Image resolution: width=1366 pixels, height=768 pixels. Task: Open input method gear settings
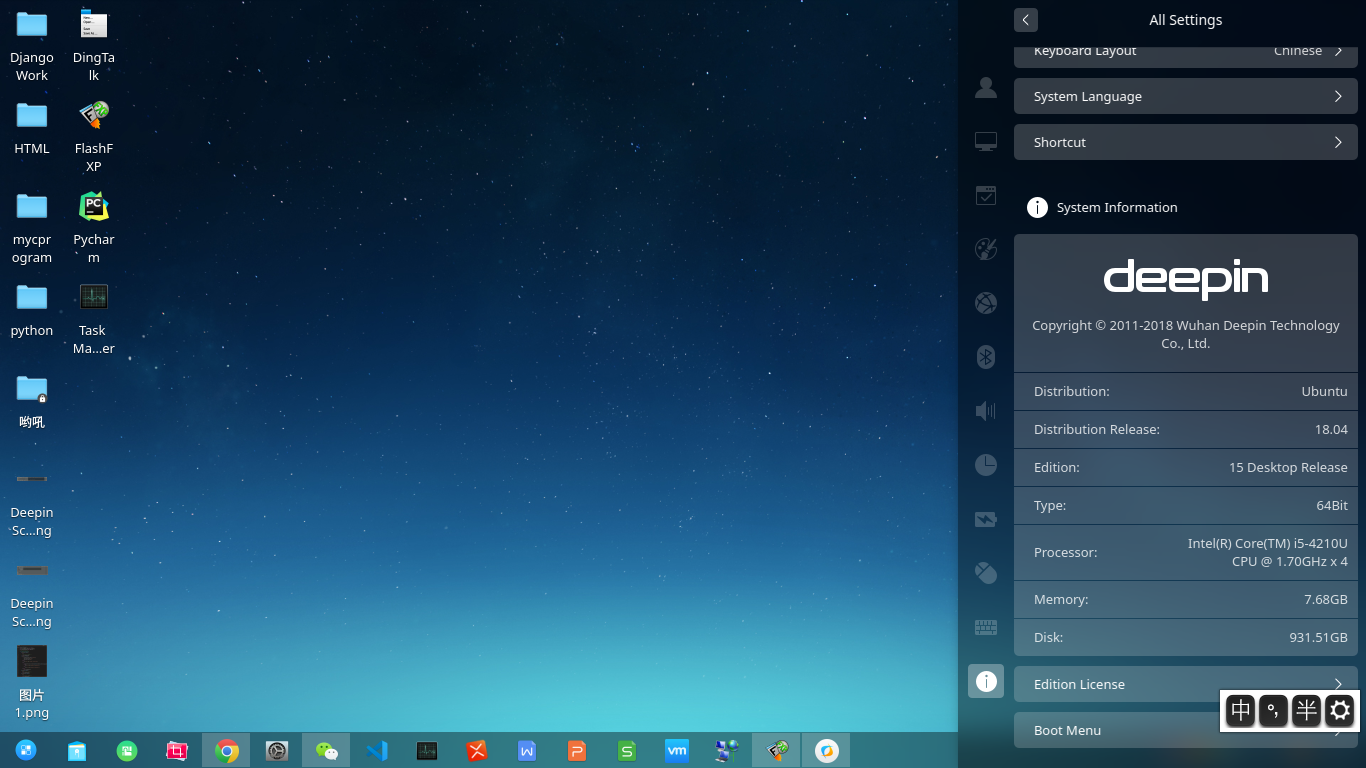(1340, 711)
